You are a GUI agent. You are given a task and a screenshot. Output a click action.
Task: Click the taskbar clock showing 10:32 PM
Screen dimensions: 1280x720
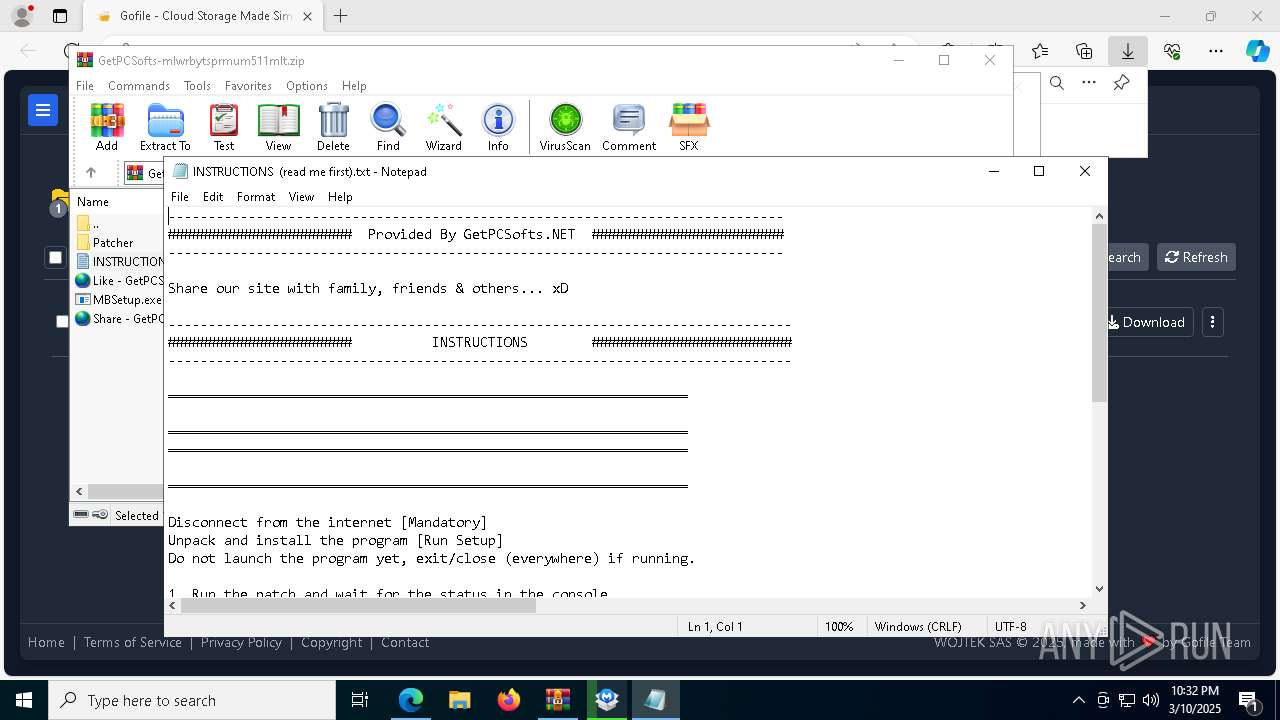pos(1196,700)
